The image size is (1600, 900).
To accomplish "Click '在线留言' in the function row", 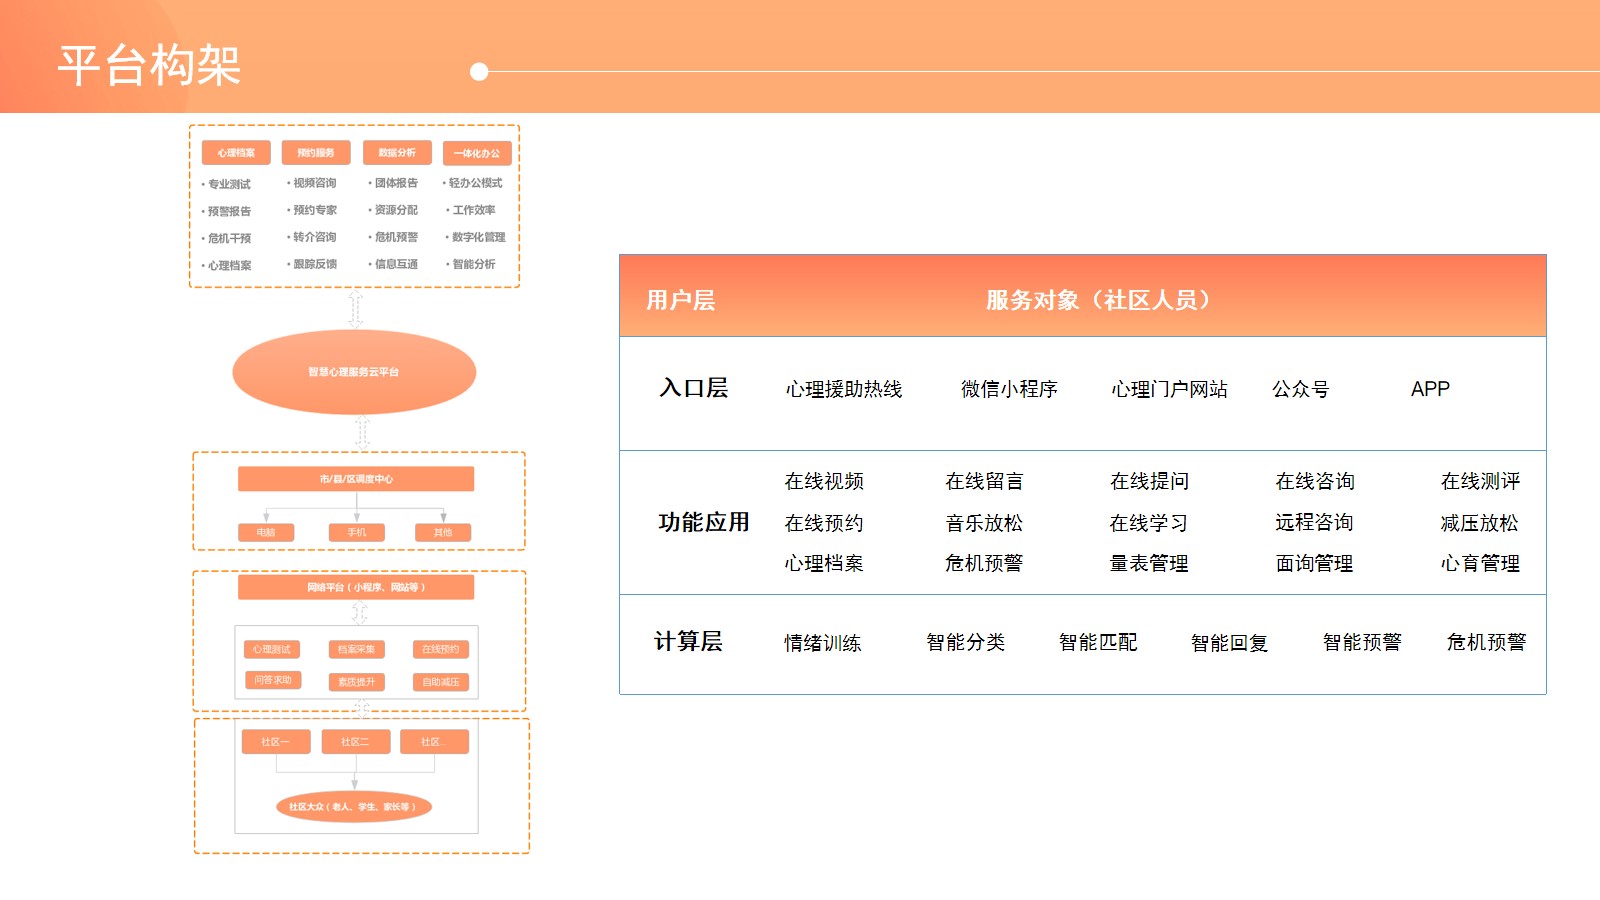I will [x=984, y=481].
